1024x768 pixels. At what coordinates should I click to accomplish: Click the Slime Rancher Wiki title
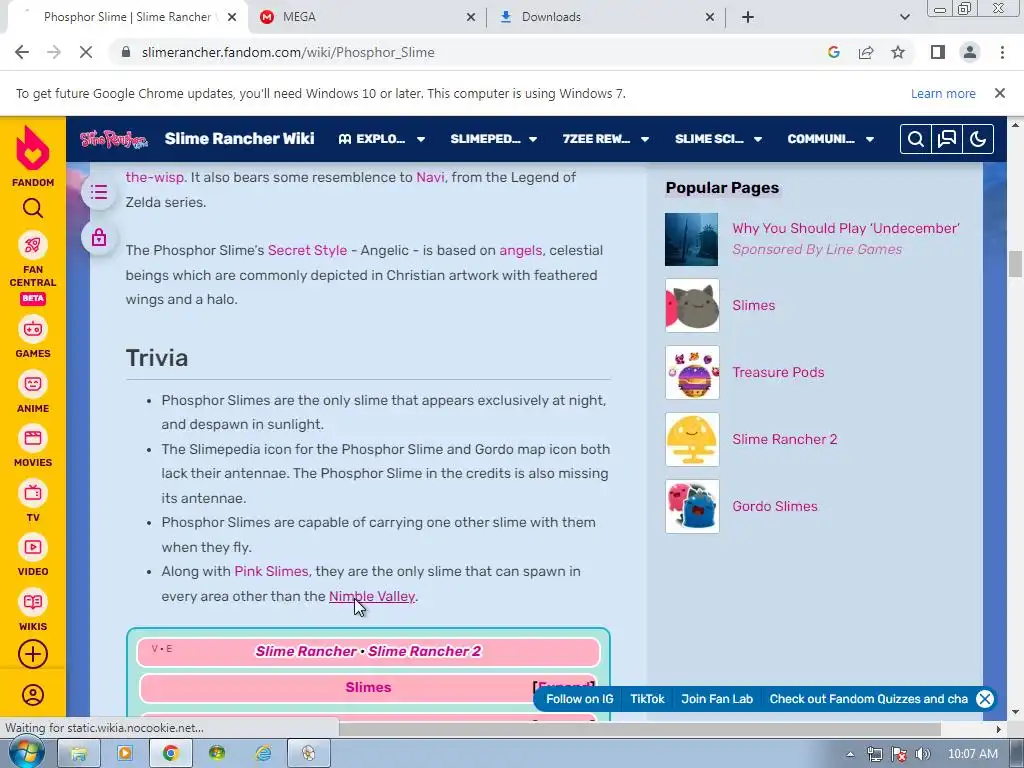[239, 138]
